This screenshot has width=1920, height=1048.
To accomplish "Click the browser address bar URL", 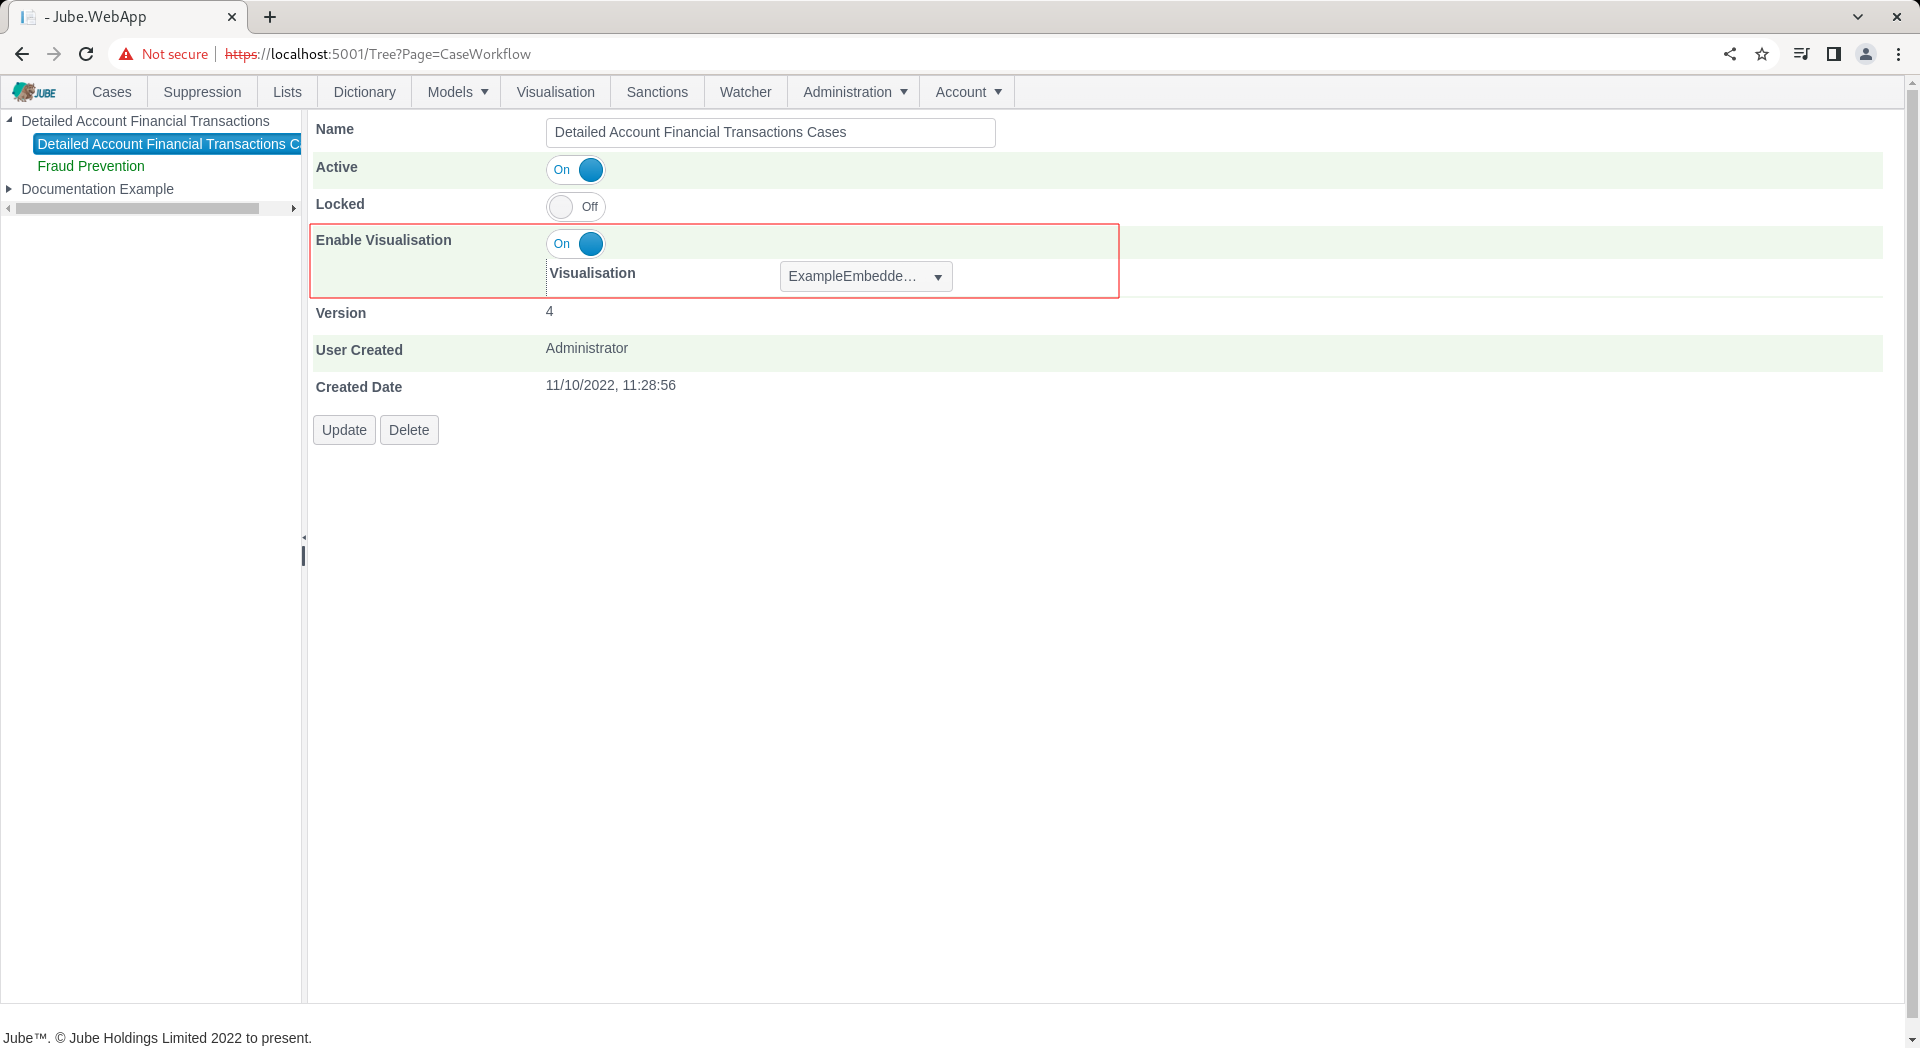I will click(378, 54).
